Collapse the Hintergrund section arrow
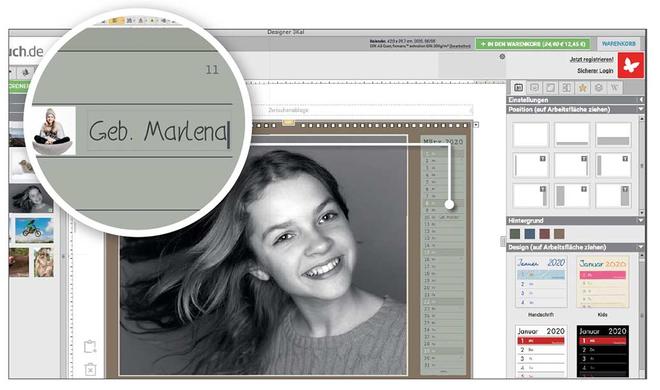The height and width of the screenshot is (390, 660). point(641,220)
